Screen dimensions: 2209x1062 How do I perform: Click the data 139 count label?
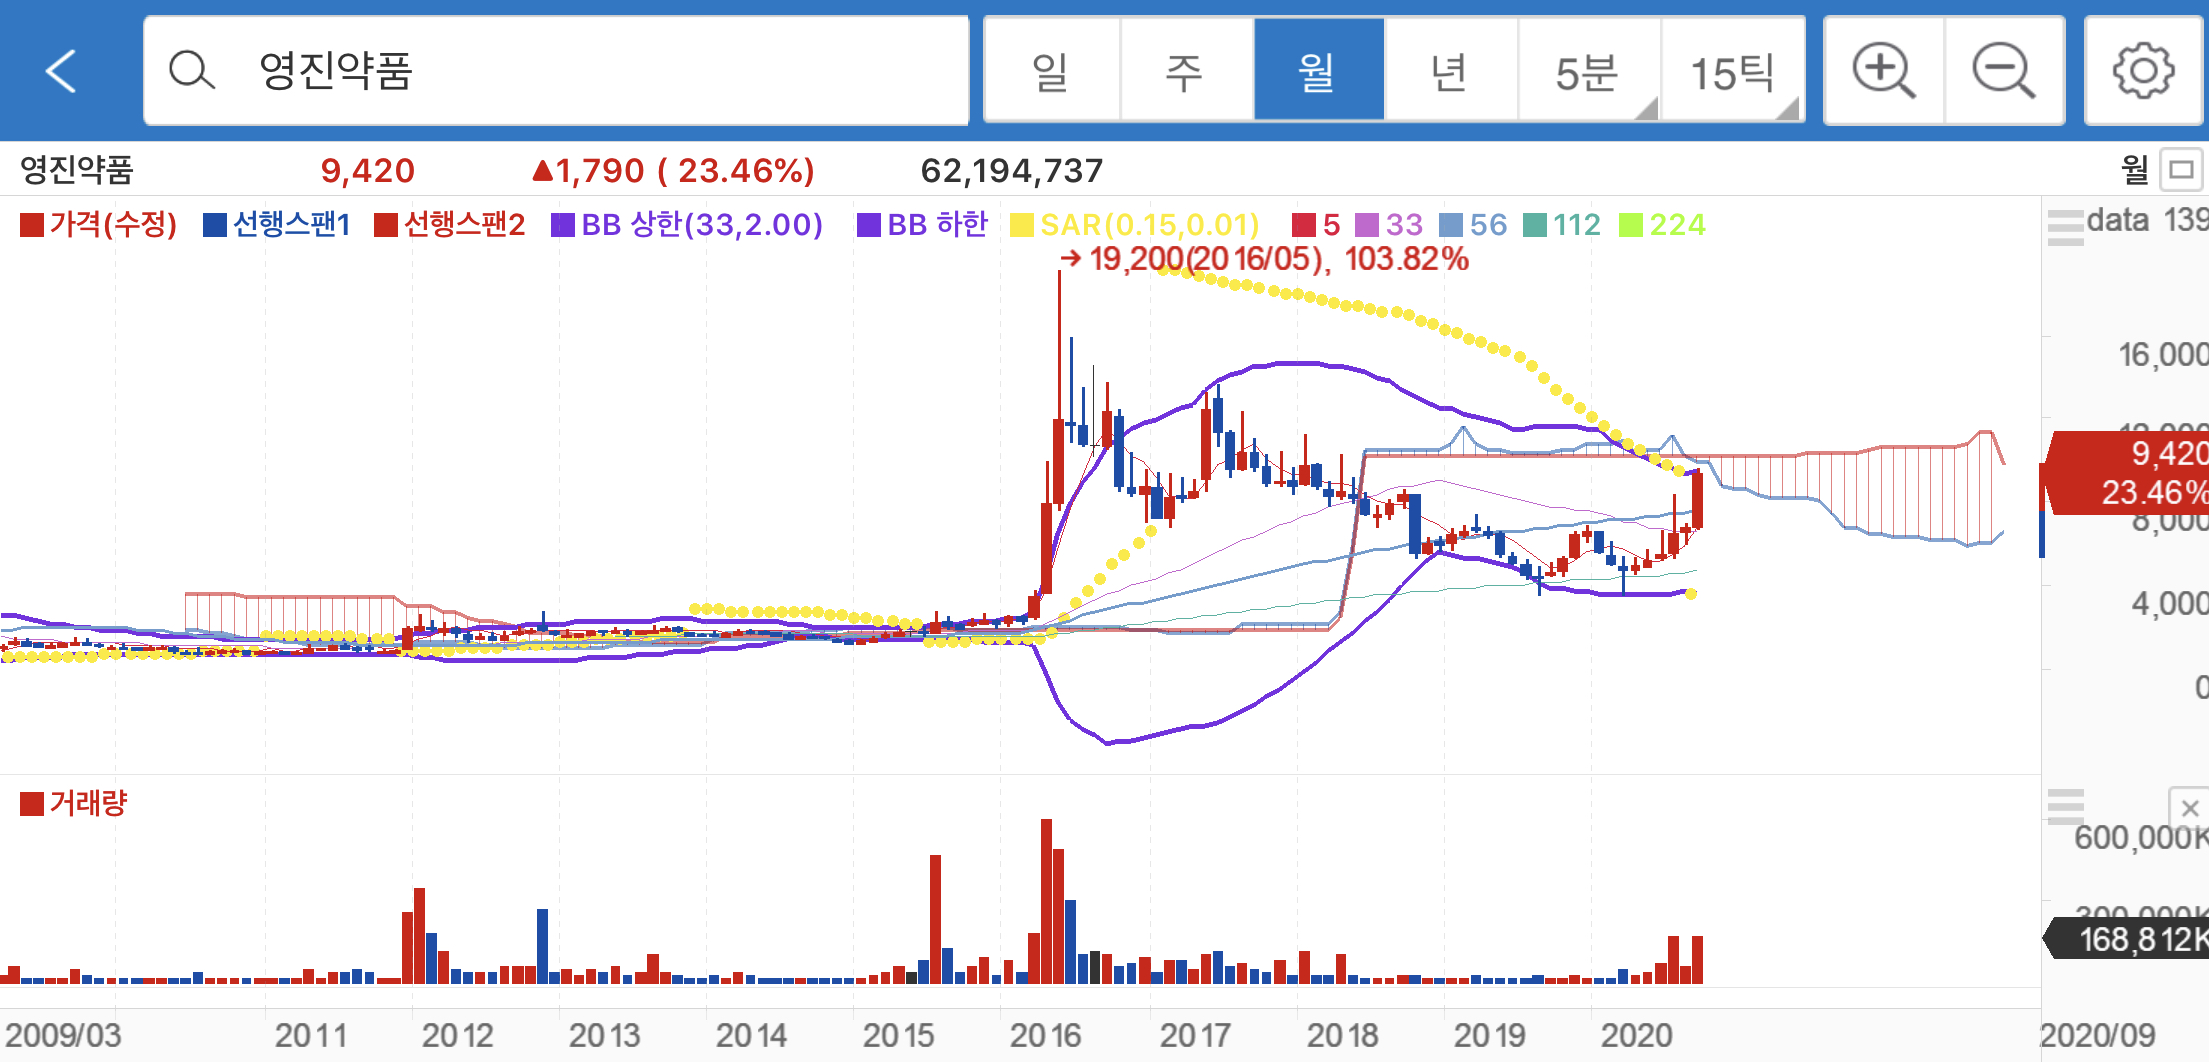(2147, 220)
